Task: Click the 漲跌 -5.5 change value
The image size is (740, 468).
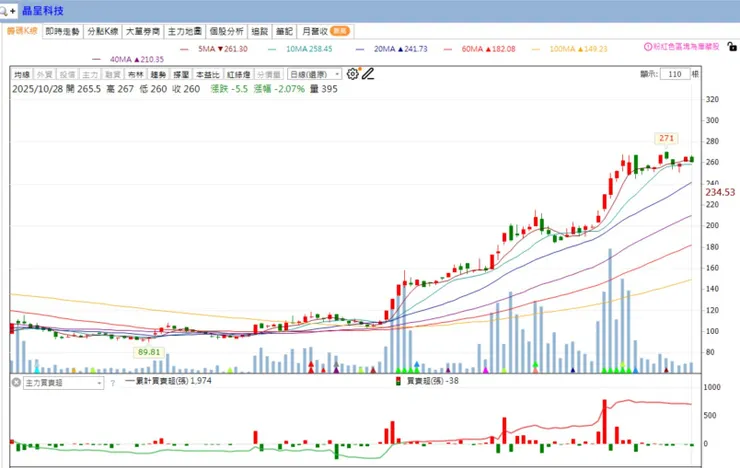Action: click(x=229, y=89)
